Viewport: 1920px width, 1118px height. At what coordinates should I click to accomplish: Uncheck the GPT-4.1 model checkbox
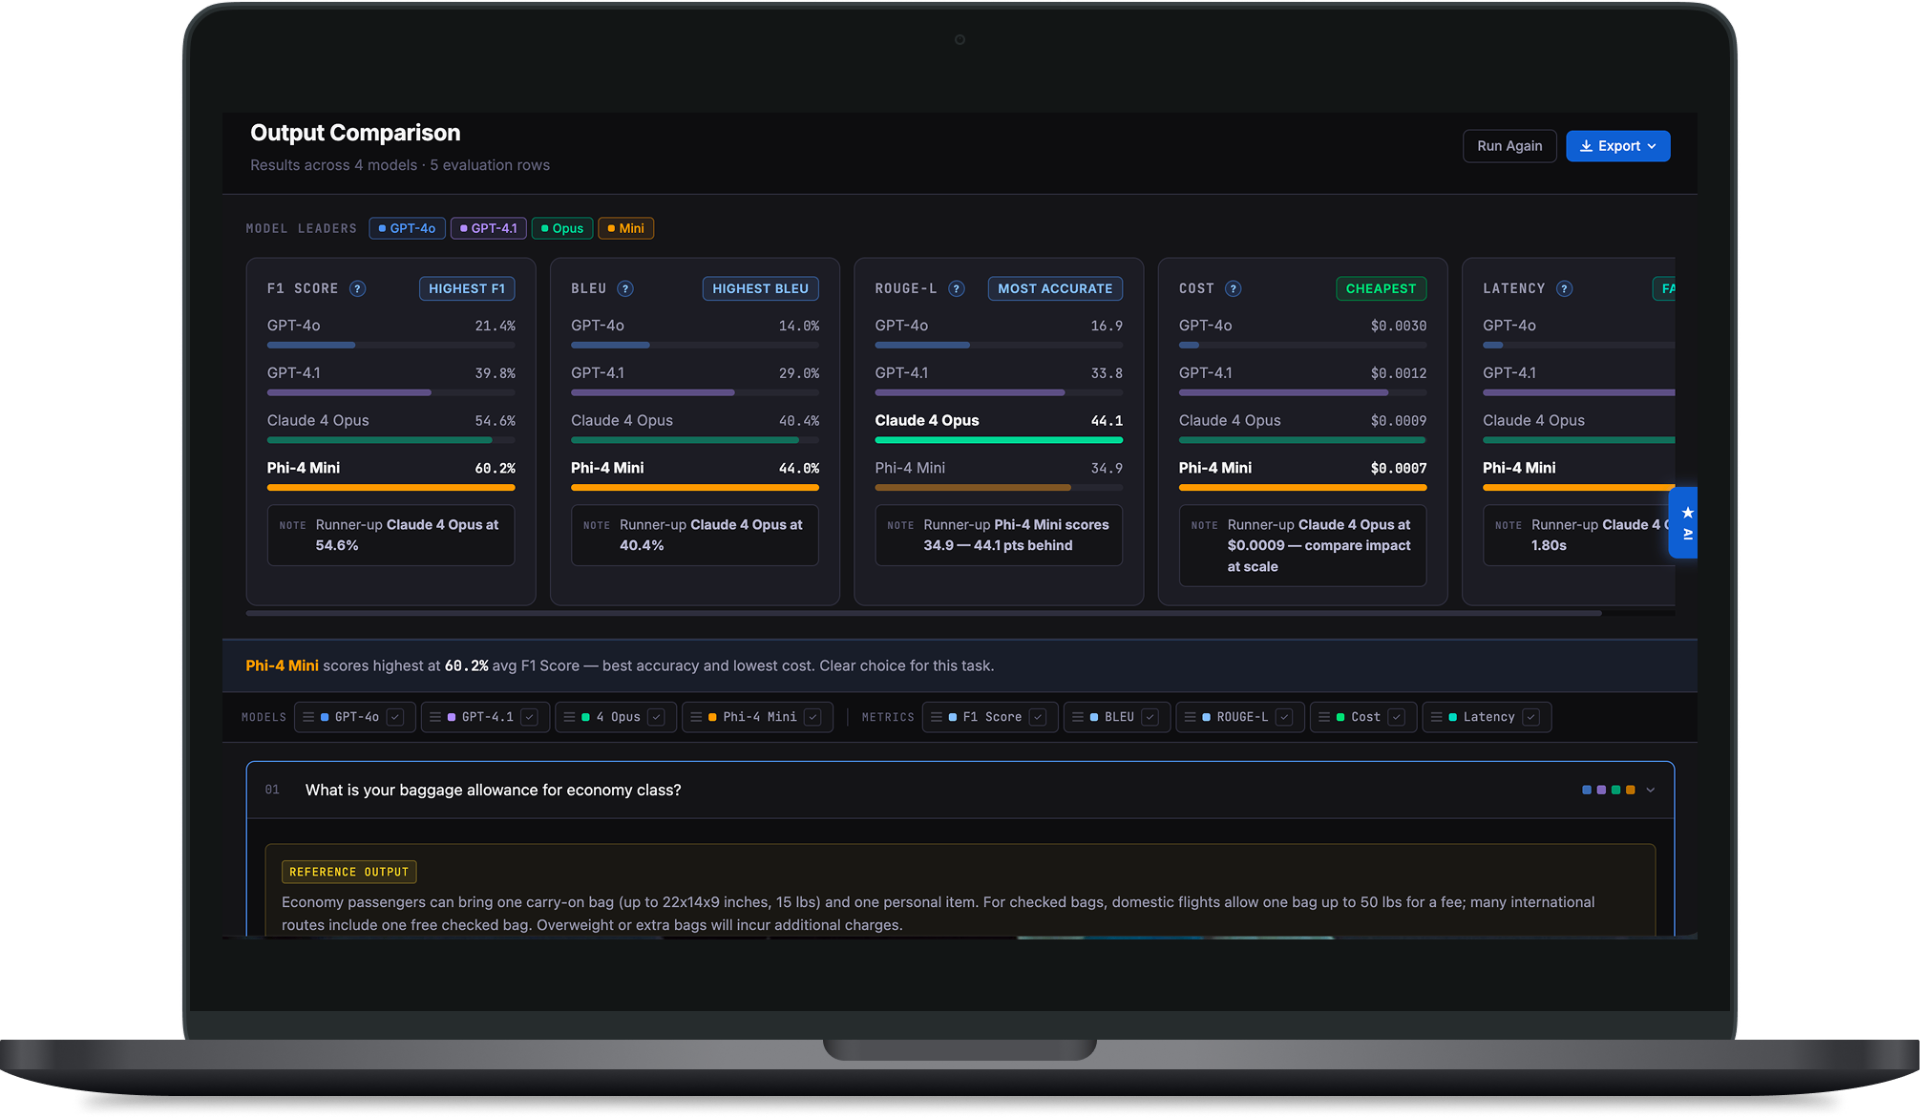(x=529, y=717)
